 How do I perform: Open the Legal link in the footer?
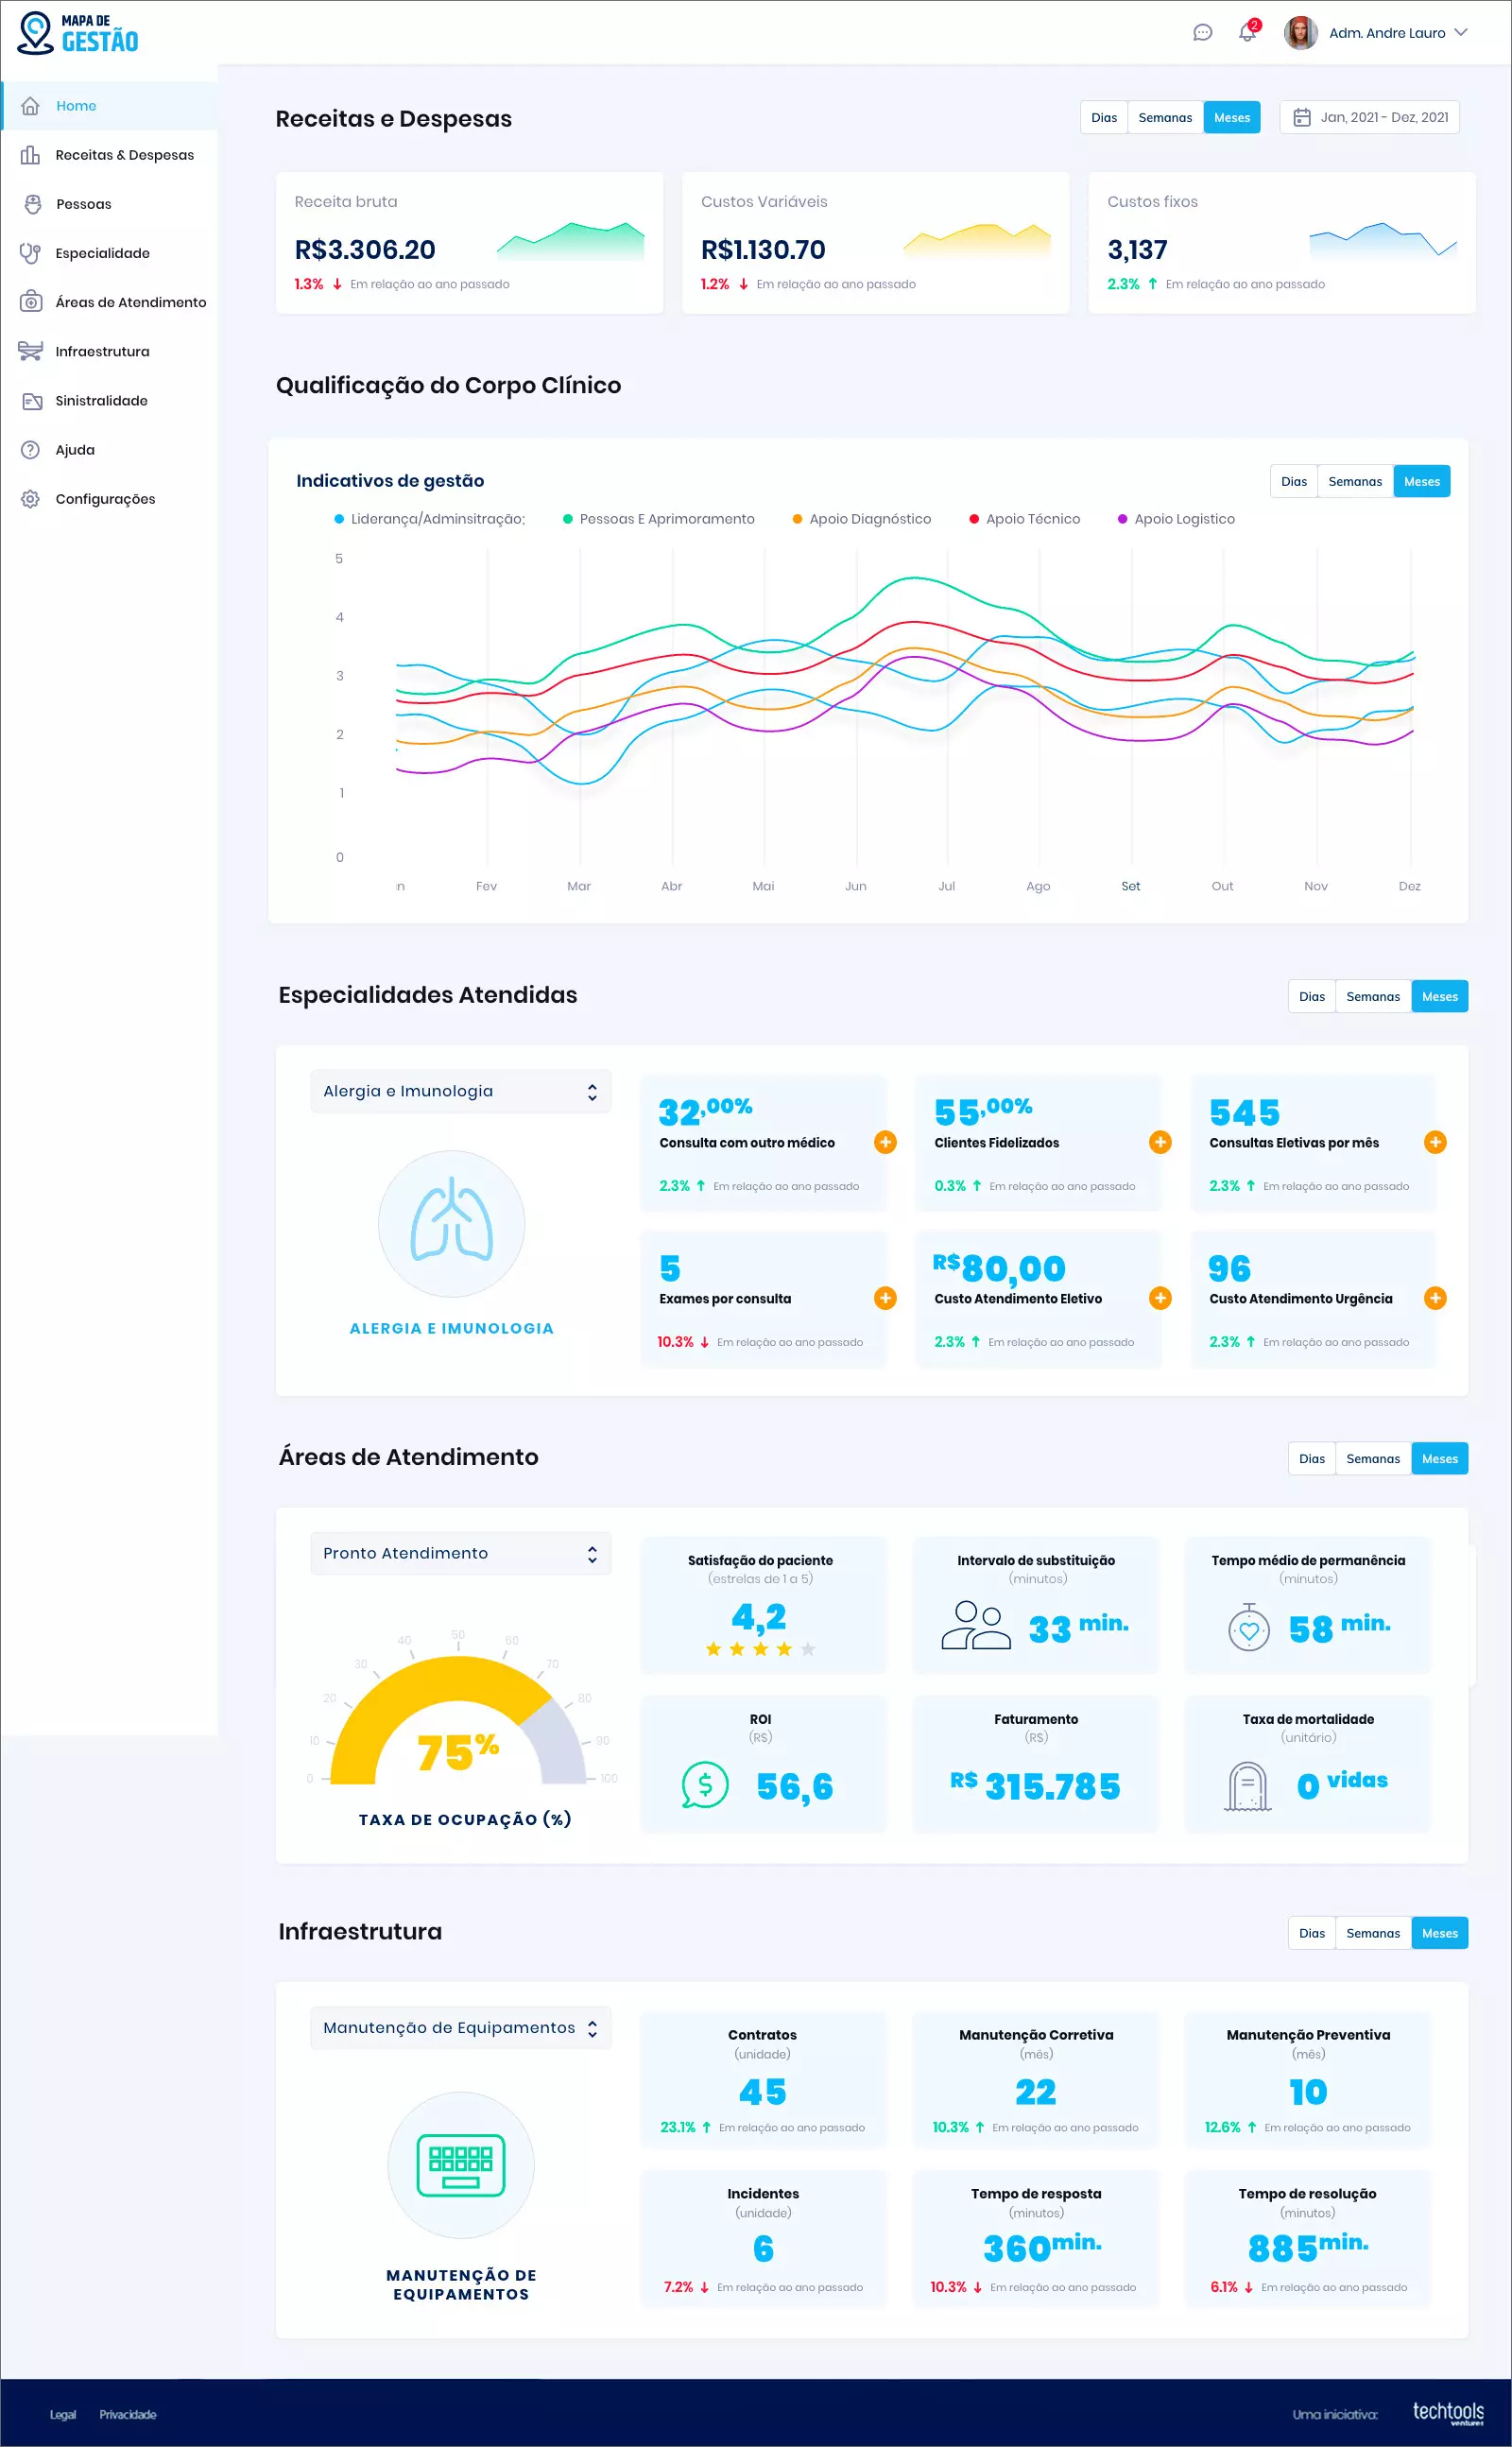pyautogui.click(x=62, y=2414)
